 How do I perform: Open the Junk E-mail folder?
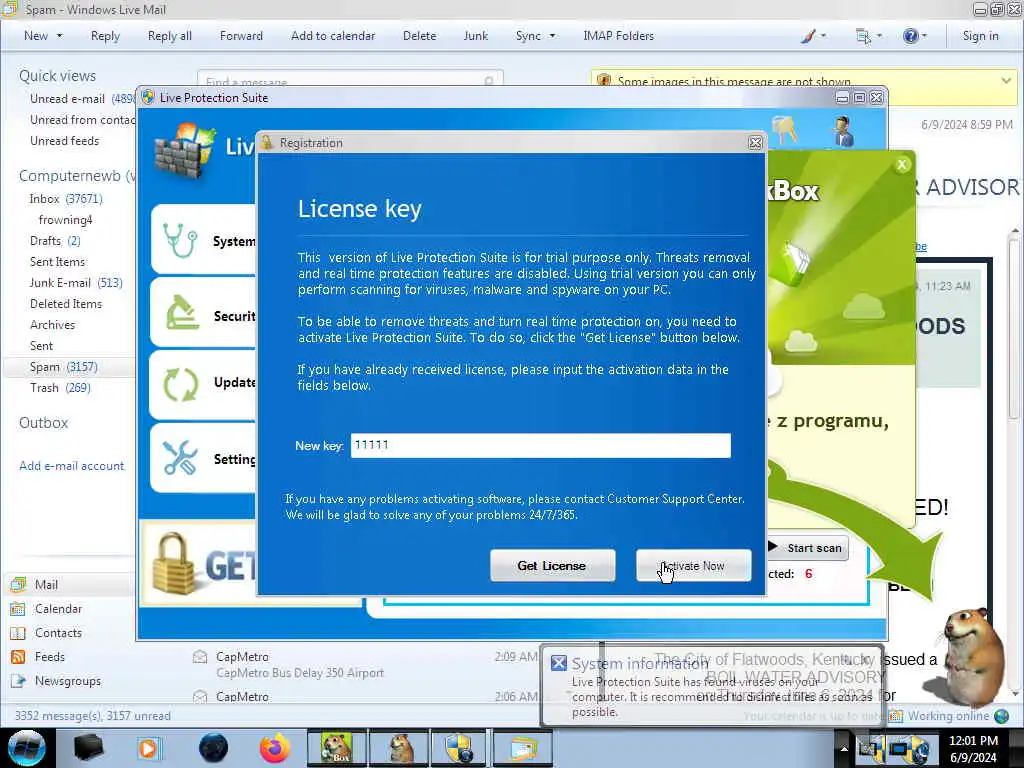76,282
